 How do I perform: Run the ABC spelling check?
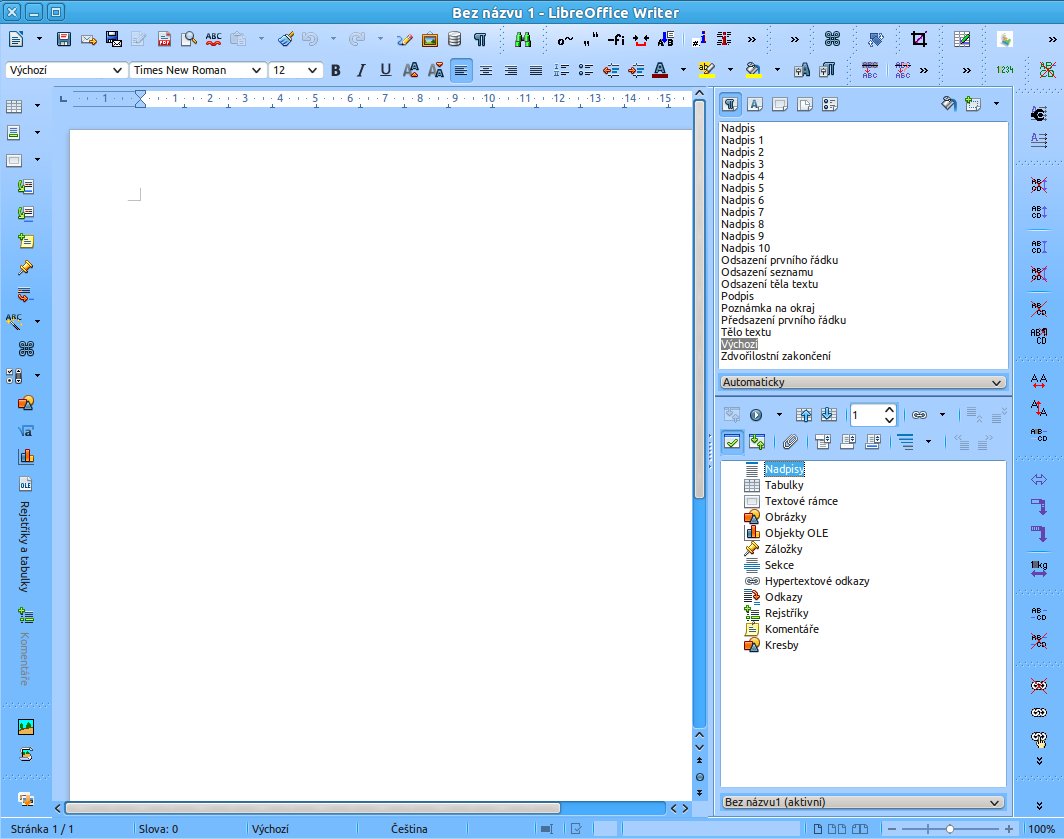(x=213, y=39)
